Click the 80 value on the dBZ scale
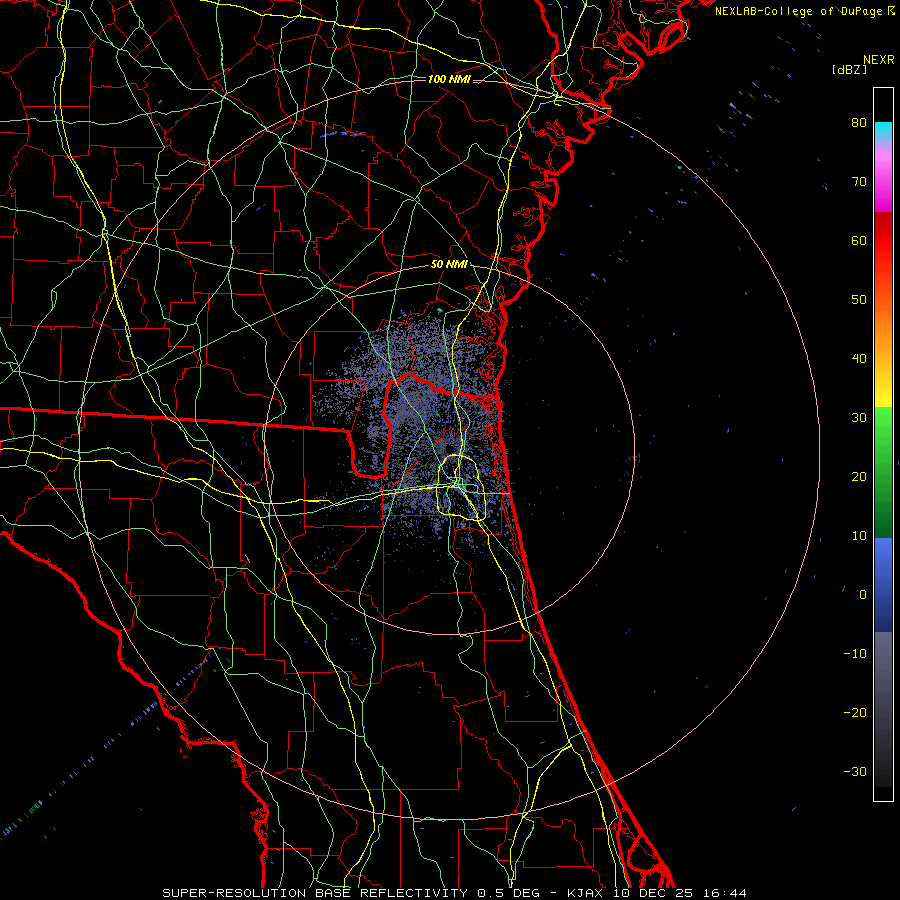Viewport: 900px width, 900px height. pos(859,123)
